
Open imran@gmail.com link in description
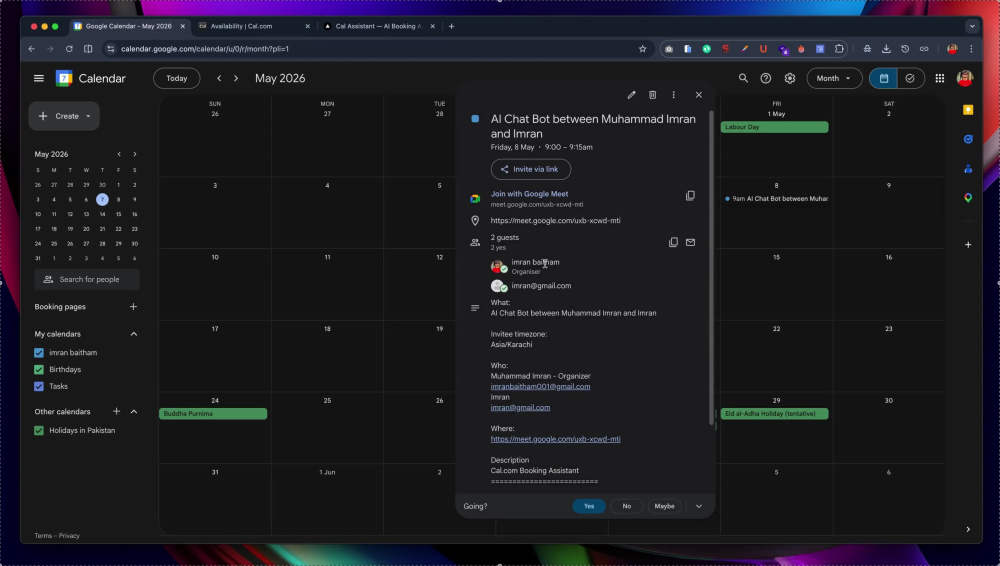click(x=520, y=408)
